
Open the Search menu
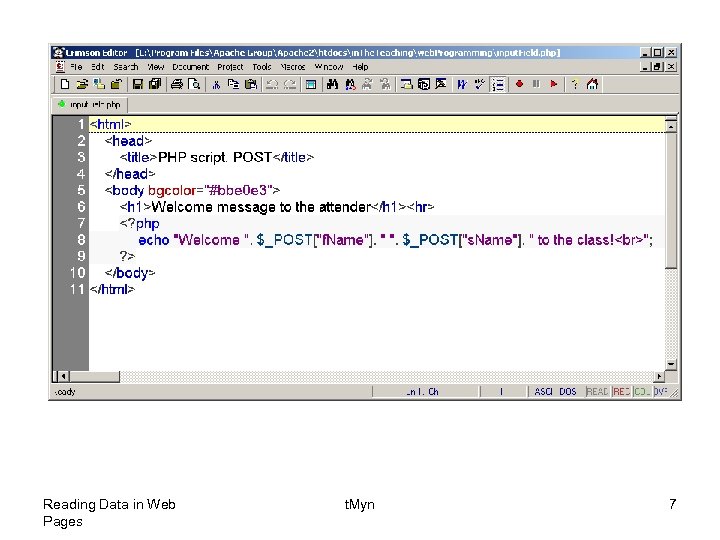[126, 67]
